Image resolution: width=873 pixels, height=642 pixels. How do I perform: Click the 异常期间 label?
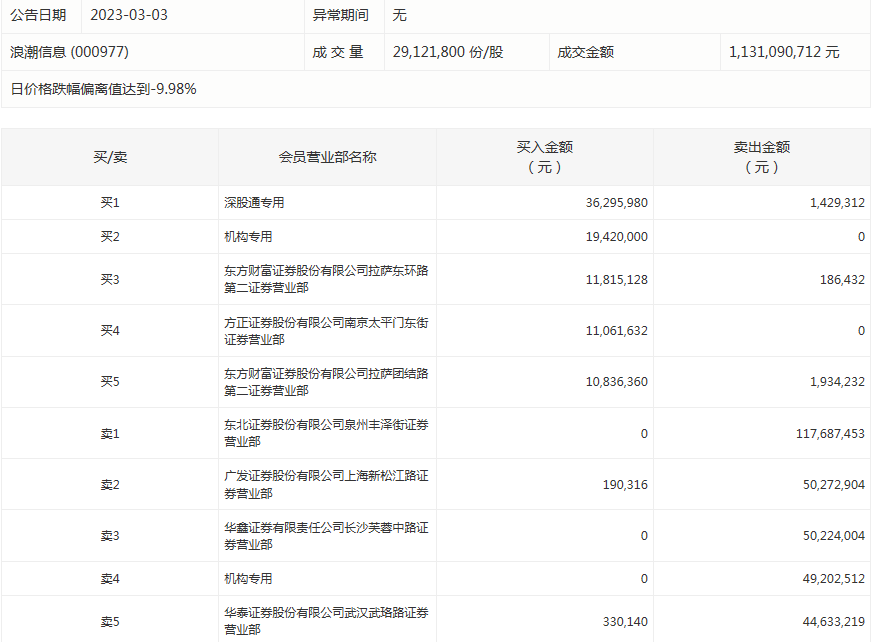[x=341, y=15]
